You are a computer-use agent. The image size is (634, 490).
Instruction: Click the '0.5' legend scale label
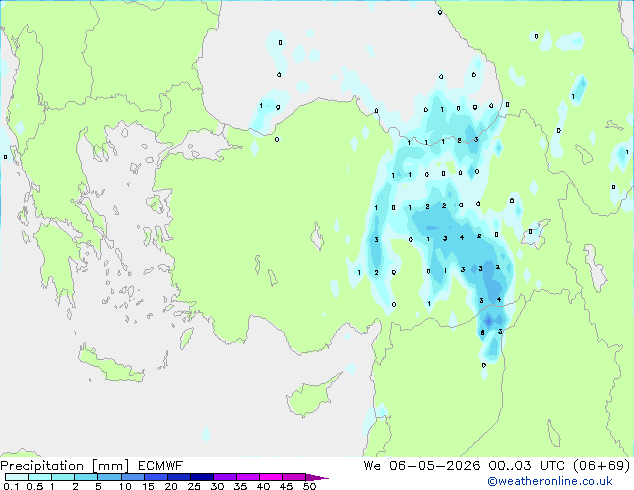click(x=34, y=486)
